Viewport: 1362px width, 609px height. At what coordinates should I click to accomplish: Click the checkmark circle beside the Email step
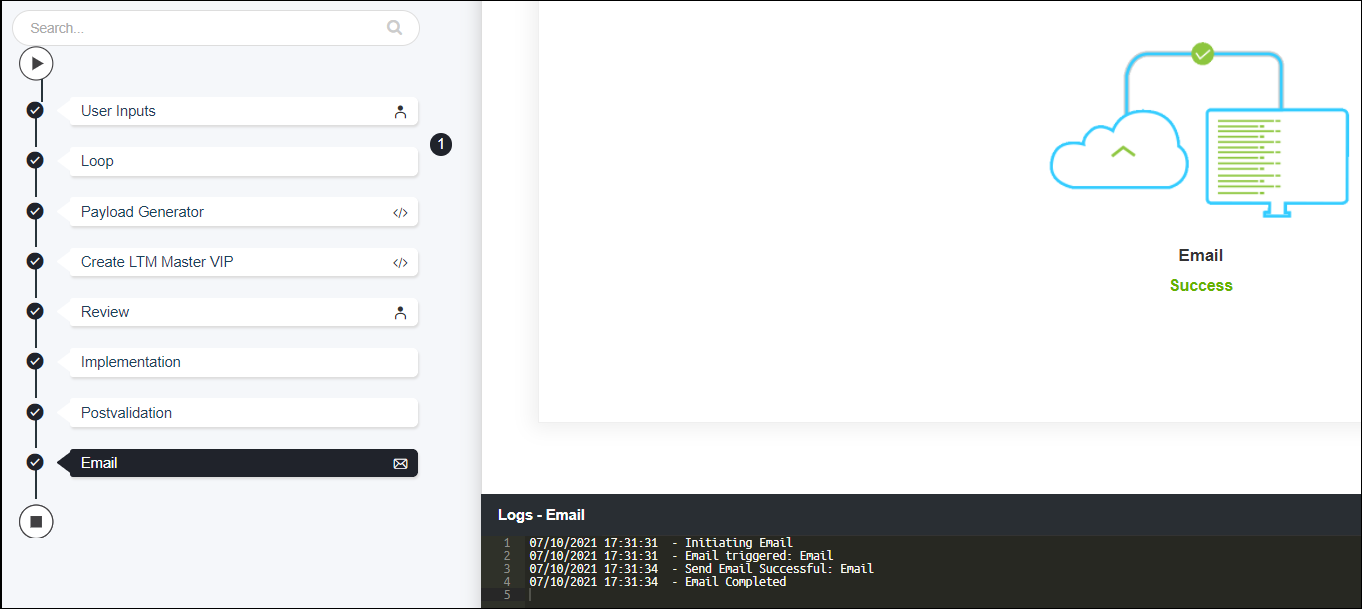coord(35,462)
